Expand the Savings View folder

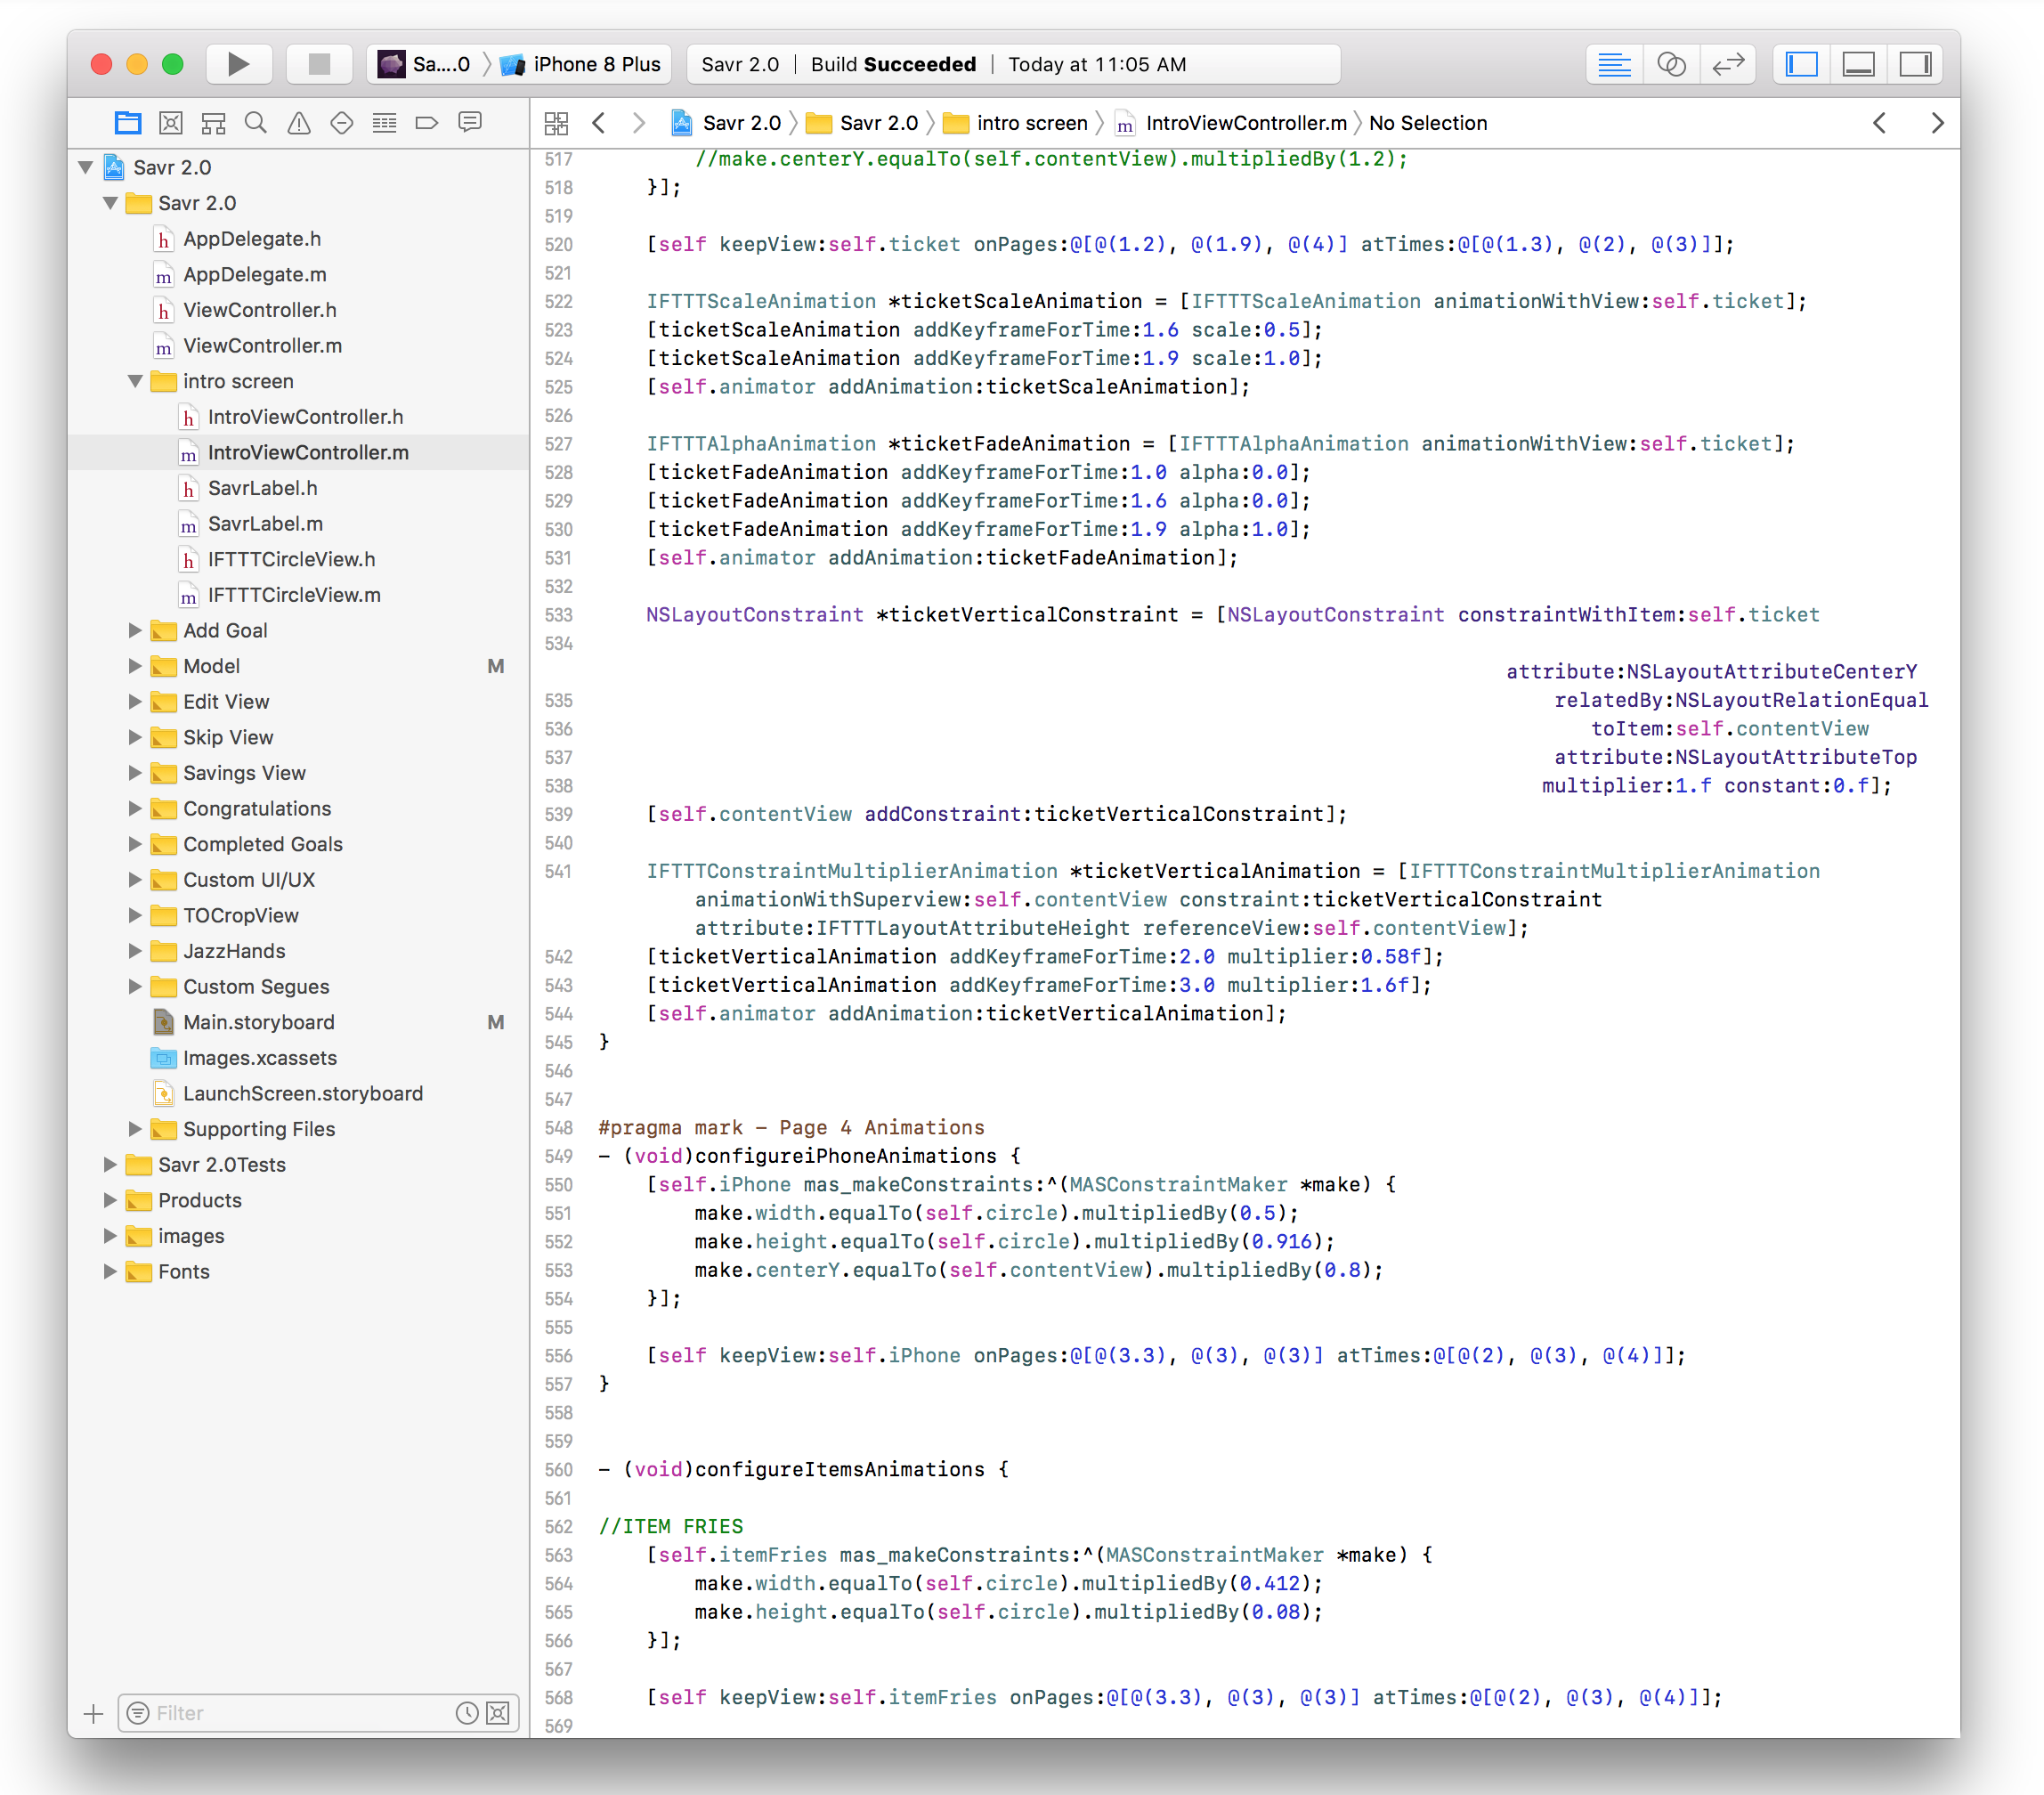[x=135, y=773]
